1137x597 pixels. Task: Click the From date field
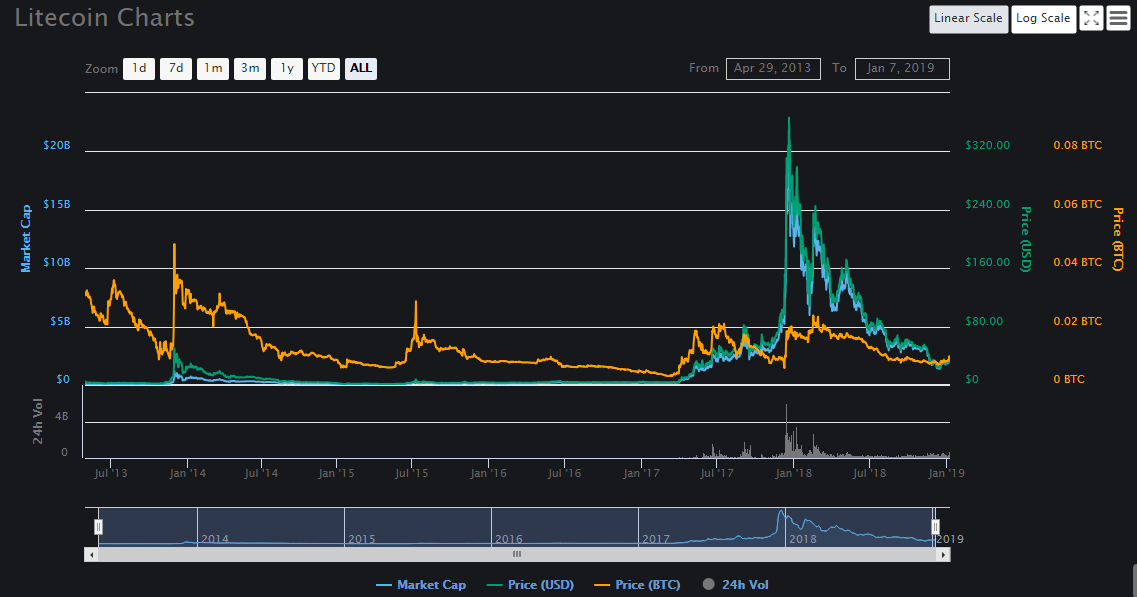tap(773, 68)
